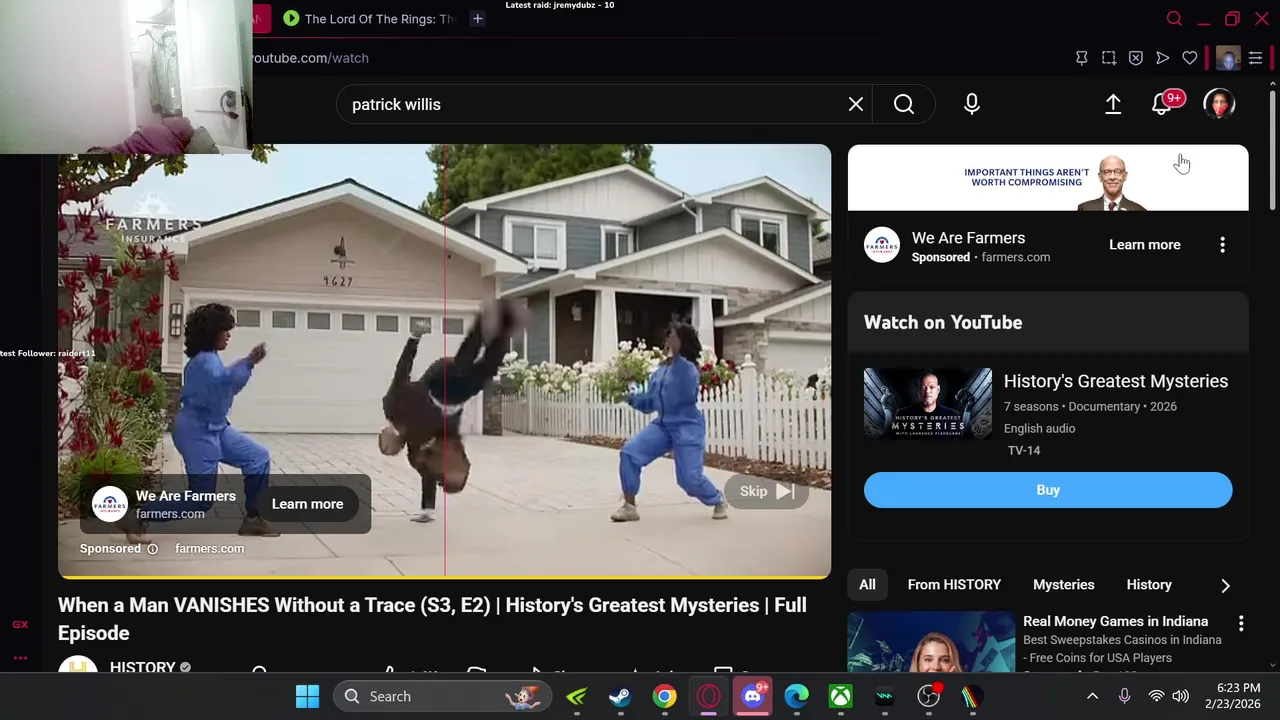Open the HISTORY channel name

(142, 666)
